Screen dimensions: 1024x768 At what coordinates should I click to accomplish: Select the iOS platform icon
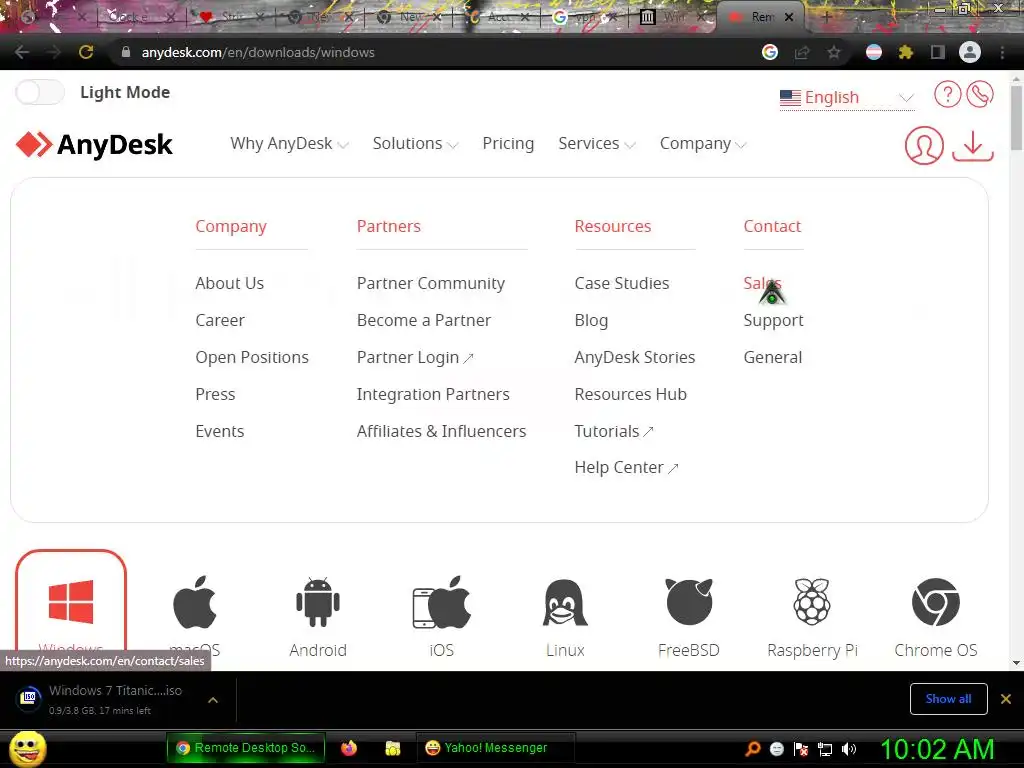pyautogui.click(x=441, y=602)
